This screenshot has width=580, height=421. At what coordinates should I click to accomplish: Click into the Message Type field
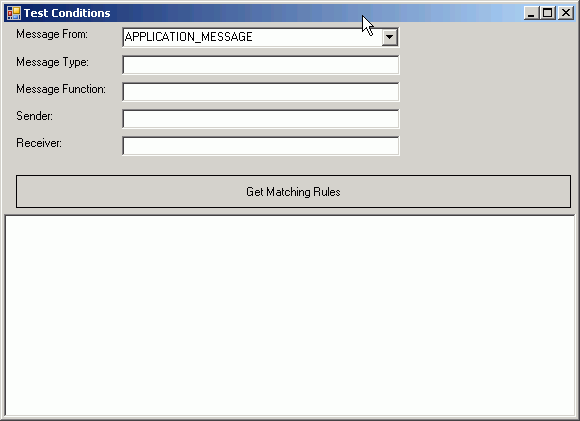[x=261, y=65]
